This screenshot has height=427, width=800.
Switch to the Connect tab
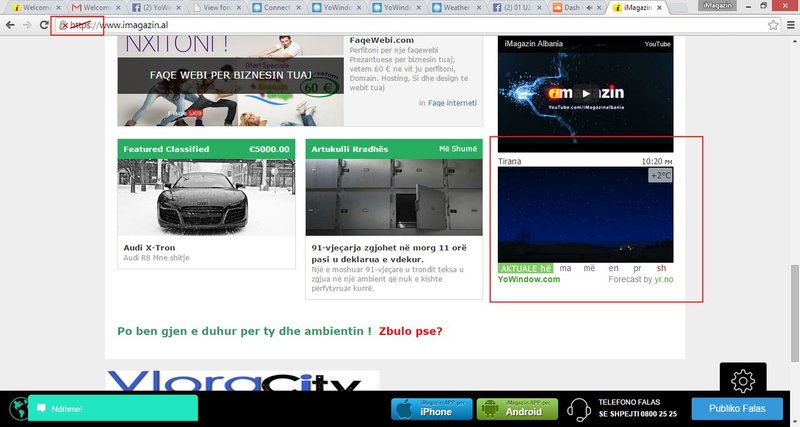point(277,8)
